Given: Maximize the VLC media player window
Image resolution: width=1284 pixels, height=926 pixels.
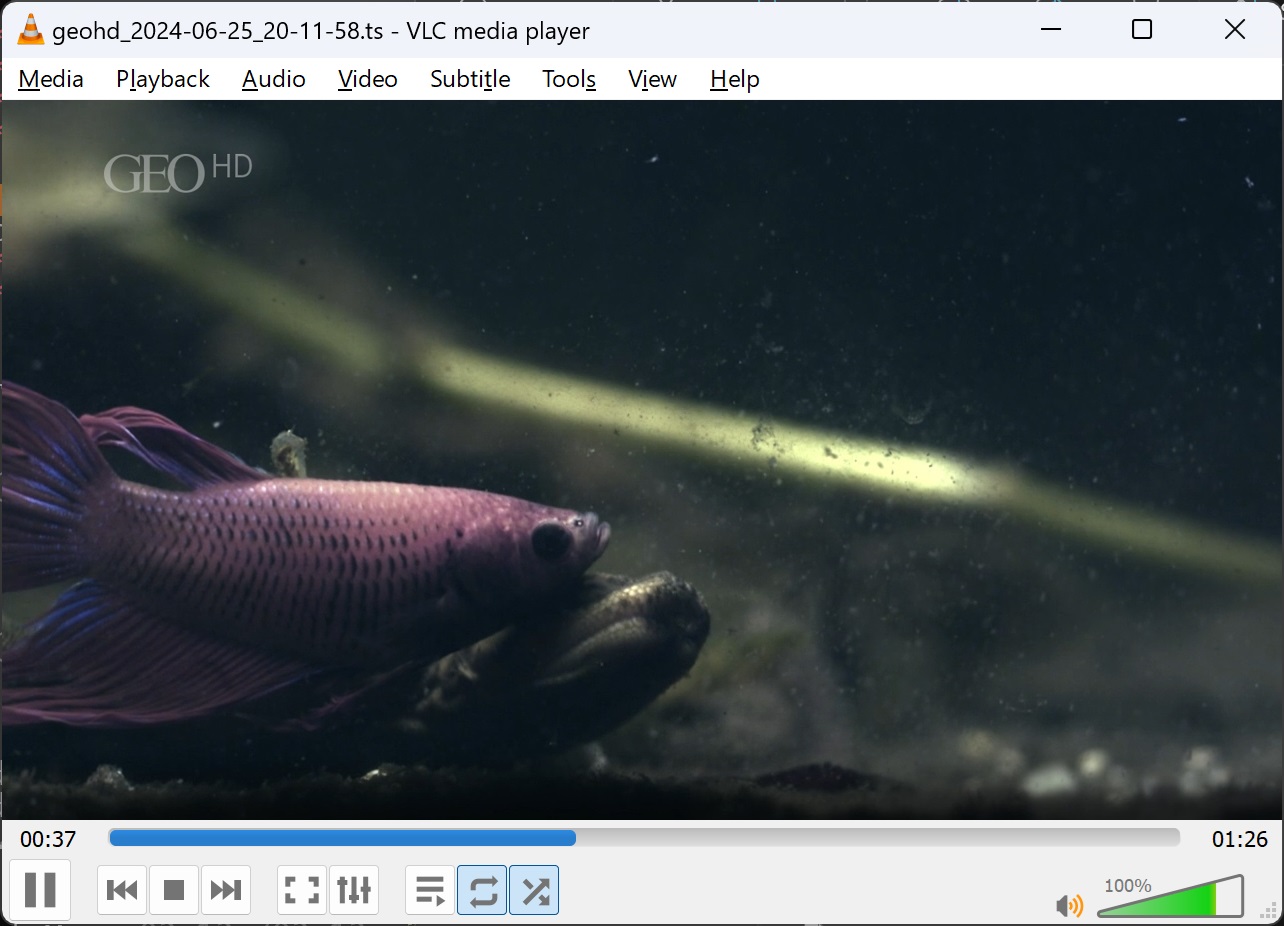Looking at the screenshot, I should point(1142,30).
